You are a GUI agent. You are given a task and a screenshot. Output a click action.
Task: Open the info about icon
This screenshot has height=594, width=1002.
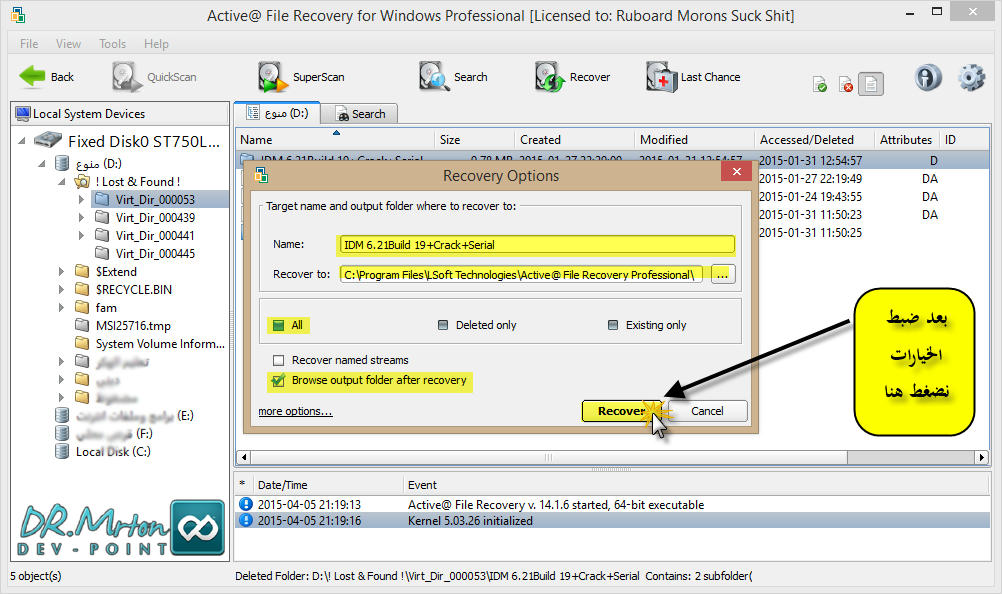pyautogui.click(x=928, y=77)
